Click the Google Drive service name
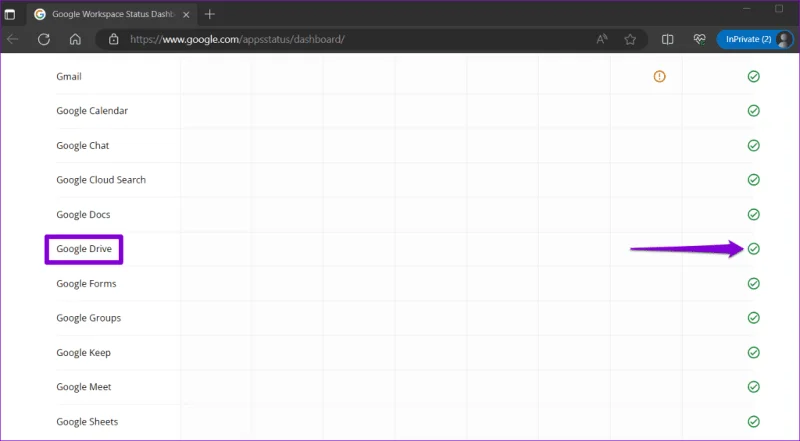The height and width of the screenshot is (441, 800). coord(84,249)
